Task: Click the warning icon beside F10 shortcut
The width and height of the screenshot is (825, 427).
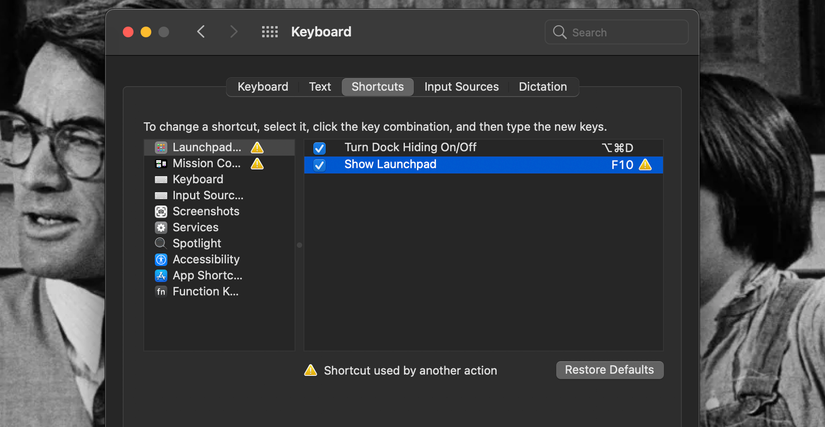Action: pyautogui.click(x=645, y=165)
